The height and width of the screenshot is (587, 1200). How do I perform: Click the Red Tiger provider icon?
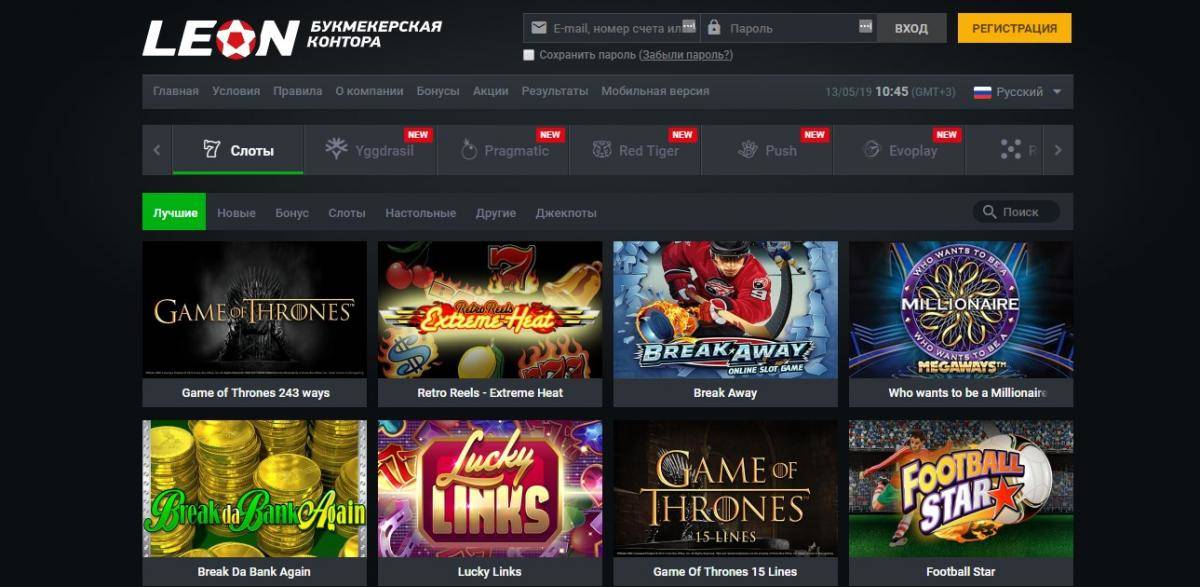pos(602,150)
